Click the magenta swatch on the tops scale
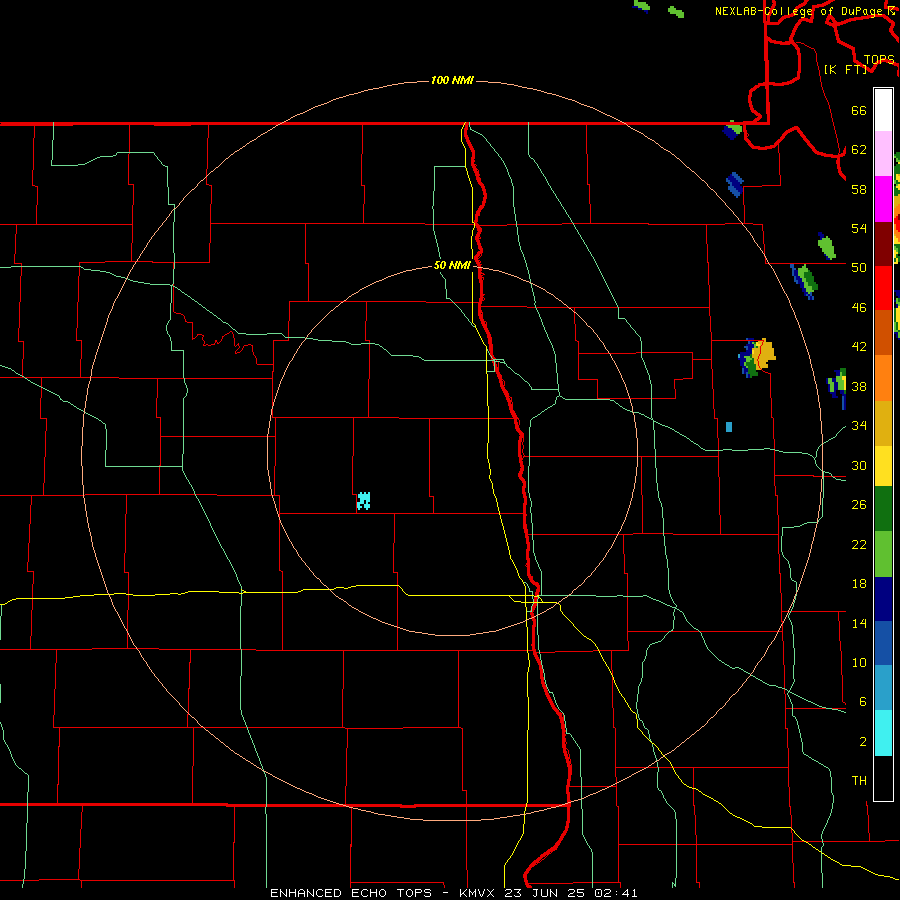 (x=883, y=199)
